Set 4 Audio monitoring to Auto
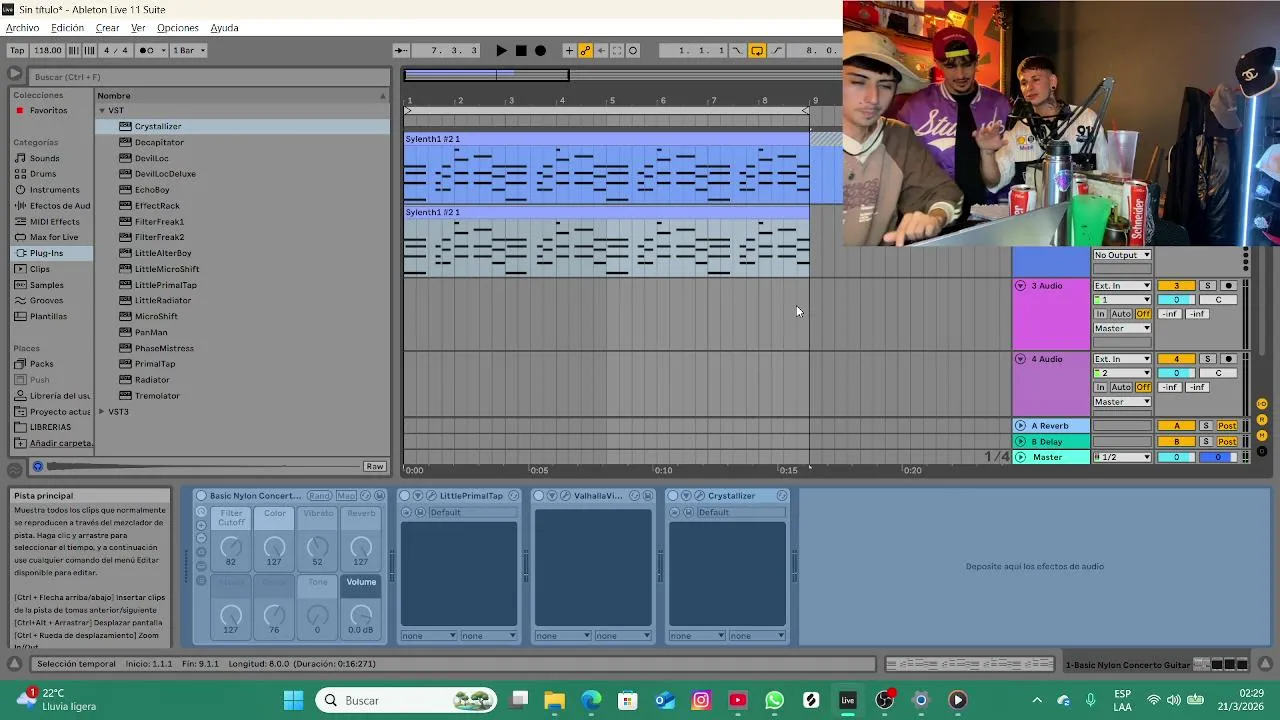 click(x=1121, y=387)
